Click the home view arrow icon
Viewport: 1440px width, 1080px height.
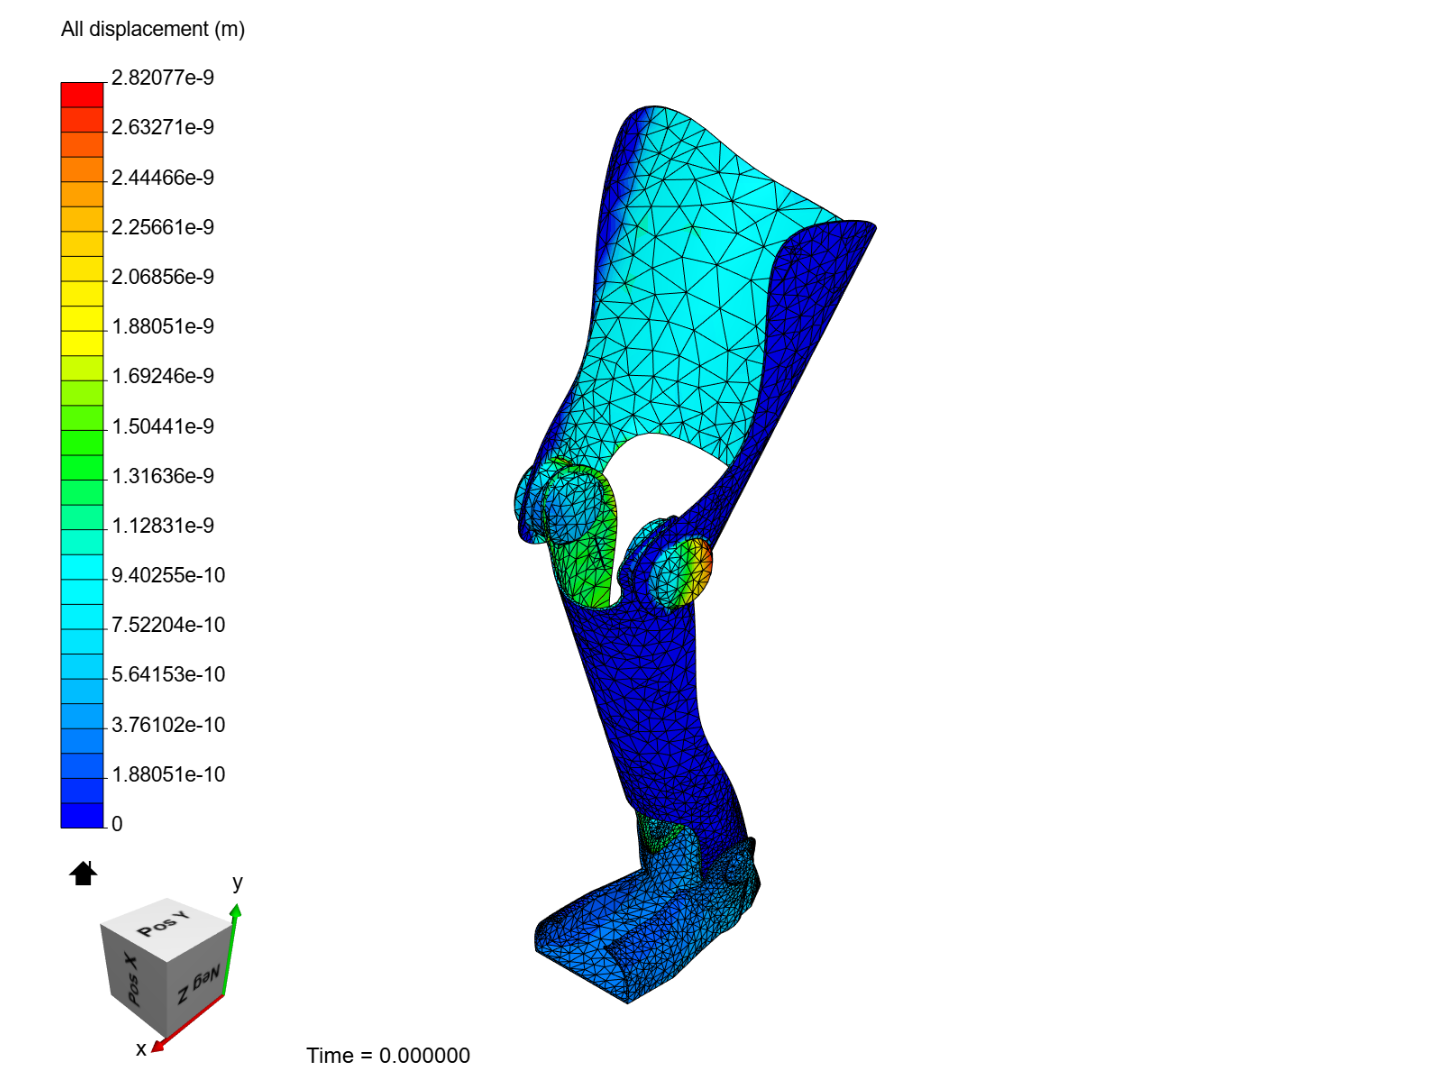(x=83, y=874)
